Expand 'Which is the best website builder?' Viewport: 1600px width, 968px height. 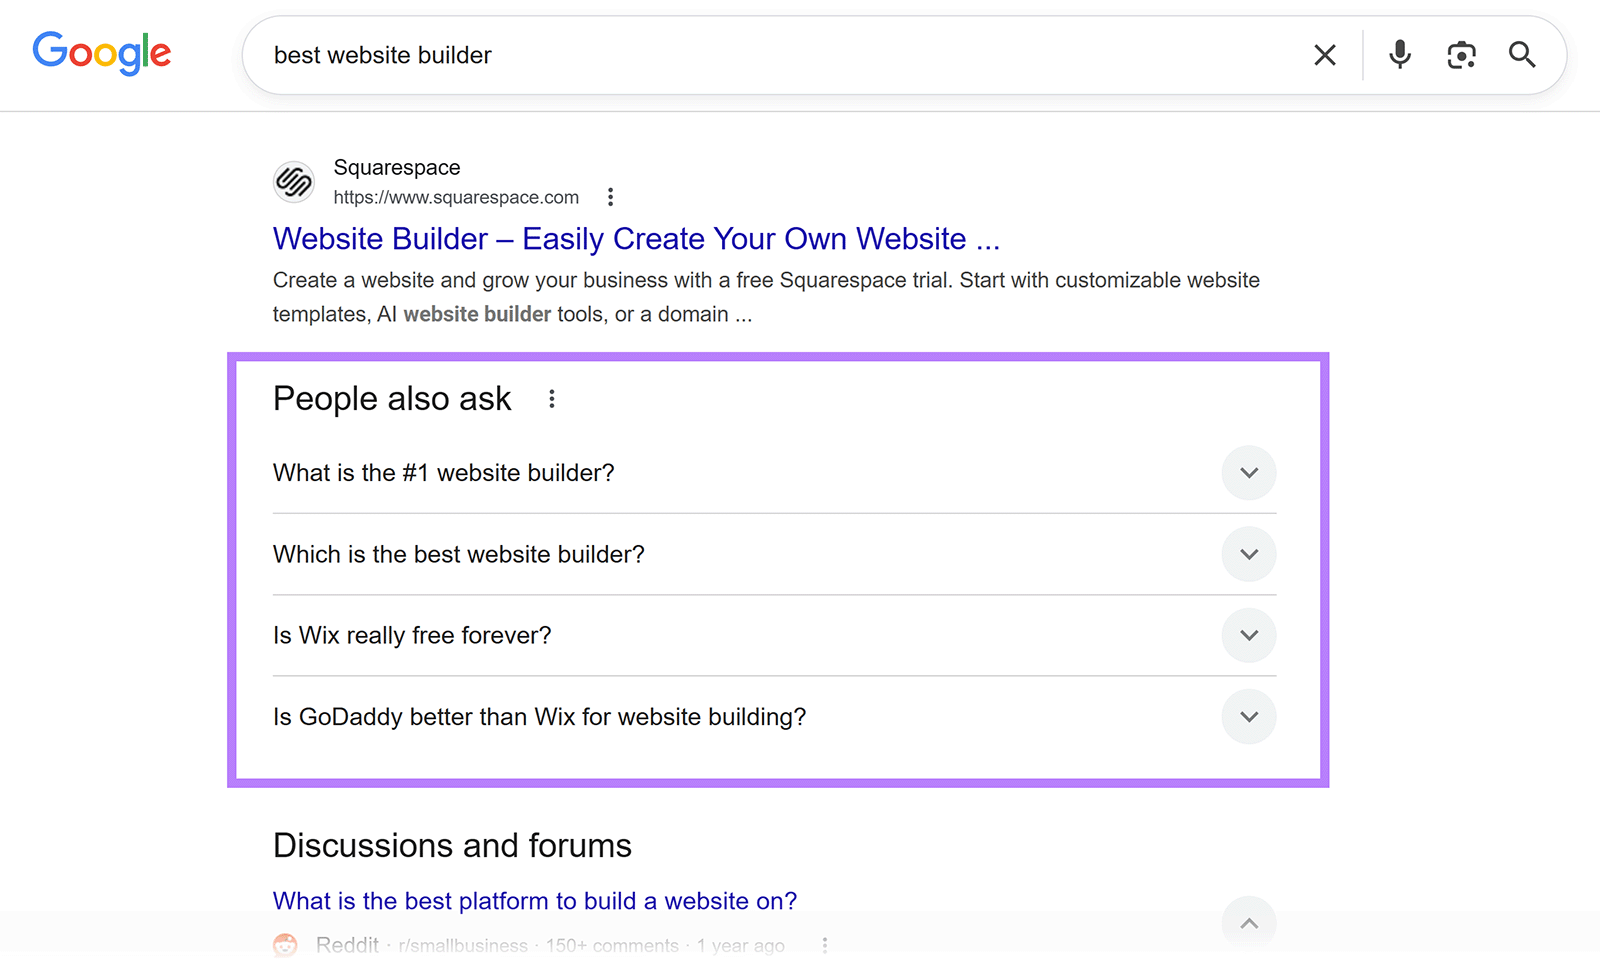tap(1248, 554)
